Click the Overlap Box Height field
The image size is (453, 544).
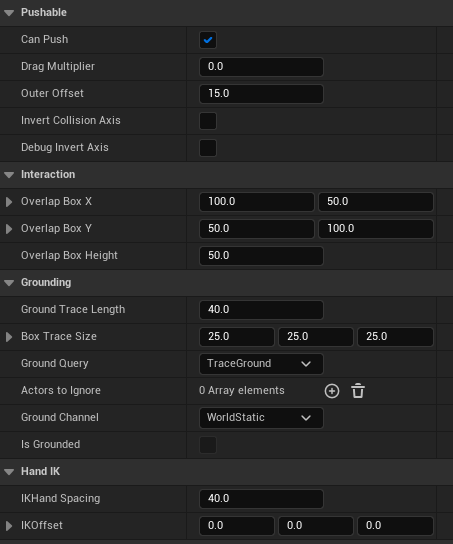pyautogui.click(x=262, y=256)
